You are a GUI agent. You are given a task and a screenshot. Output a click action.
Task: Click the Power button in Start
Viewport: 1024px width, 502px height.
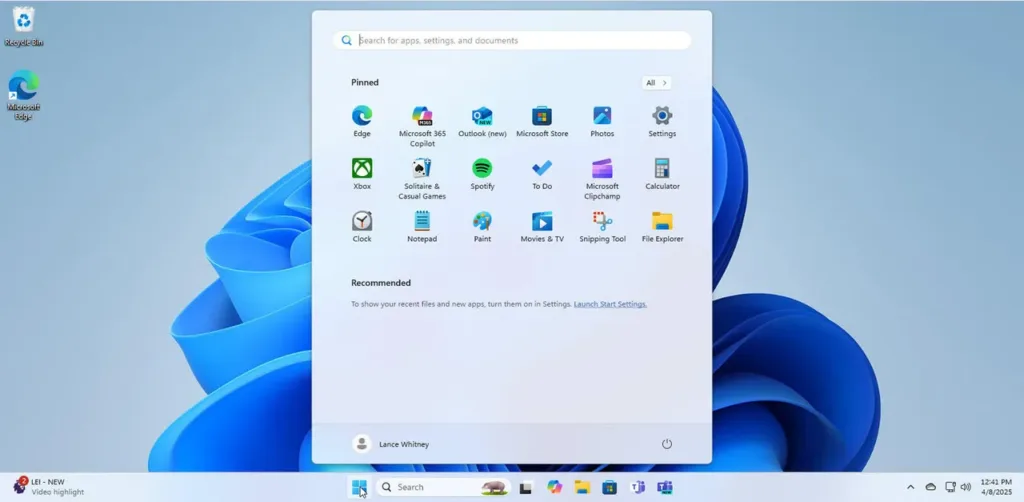(667, 444)
